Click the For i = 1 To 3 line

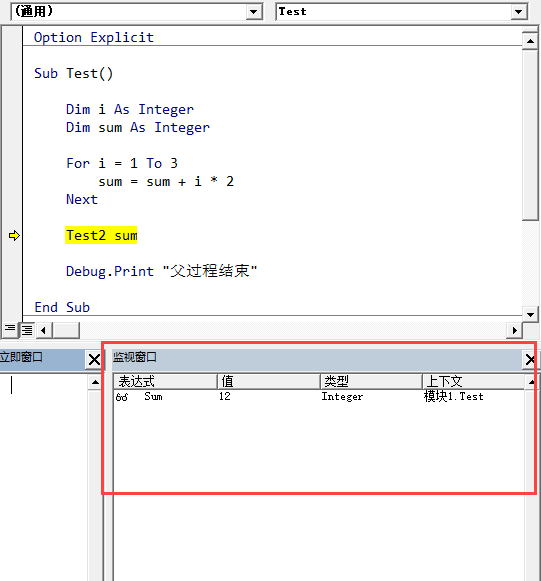coord(122,163)
